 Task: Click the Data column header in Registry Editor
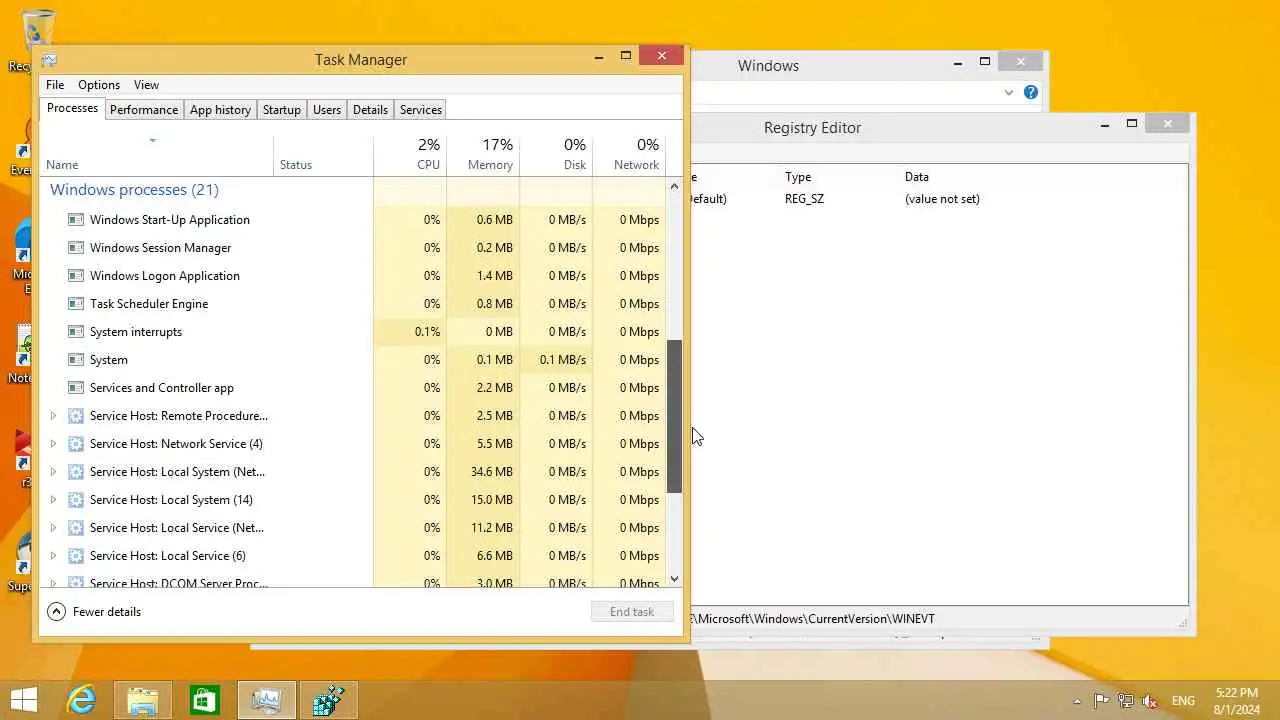click(917, 177)
